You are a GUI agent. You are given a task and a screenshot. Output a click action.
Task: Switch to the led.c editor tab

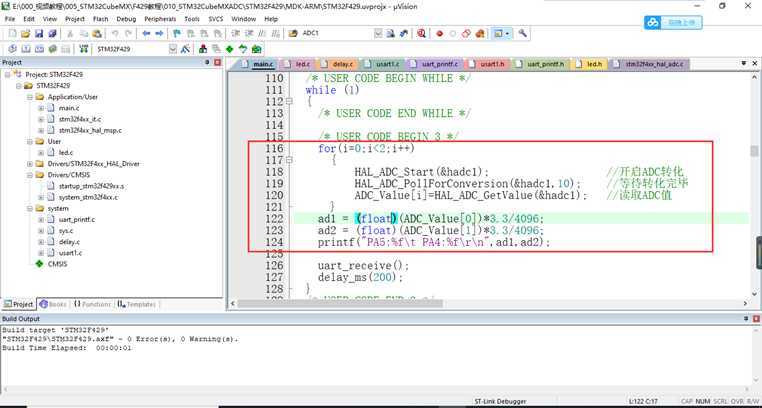(x=298, y=64)
